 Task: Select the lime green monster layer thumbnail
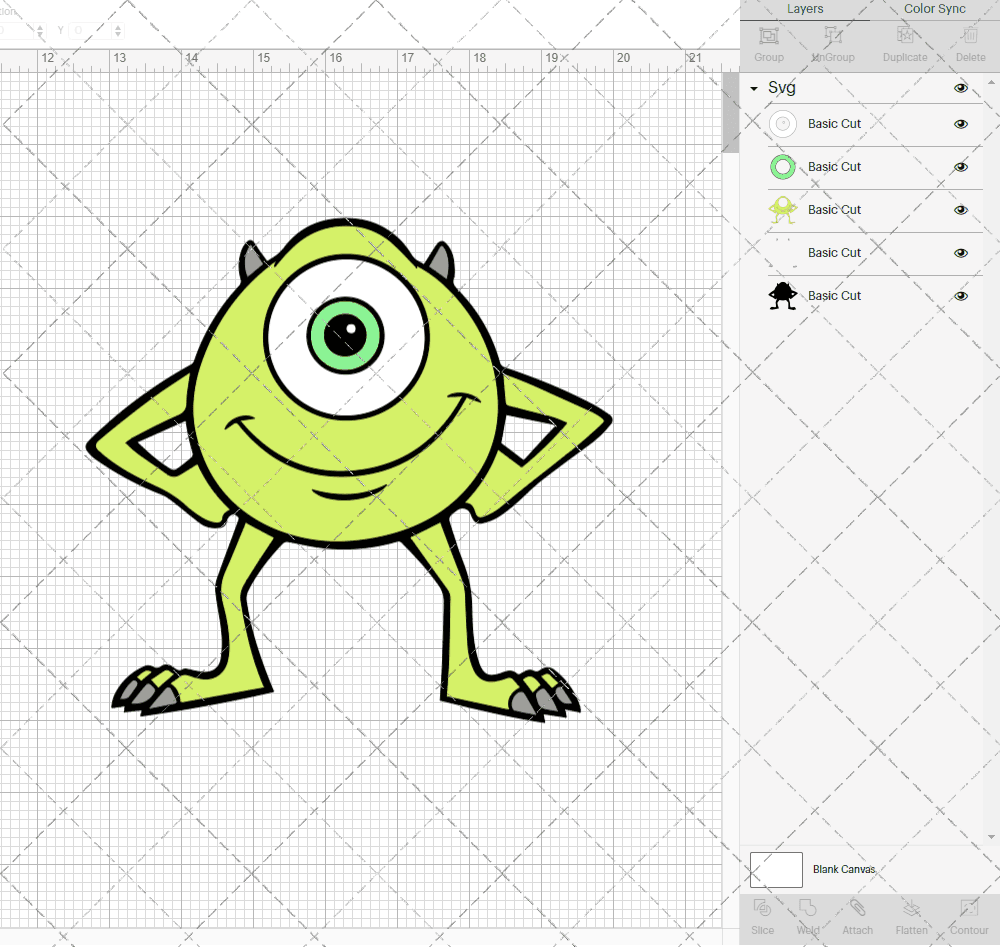(x=783, y=210)
